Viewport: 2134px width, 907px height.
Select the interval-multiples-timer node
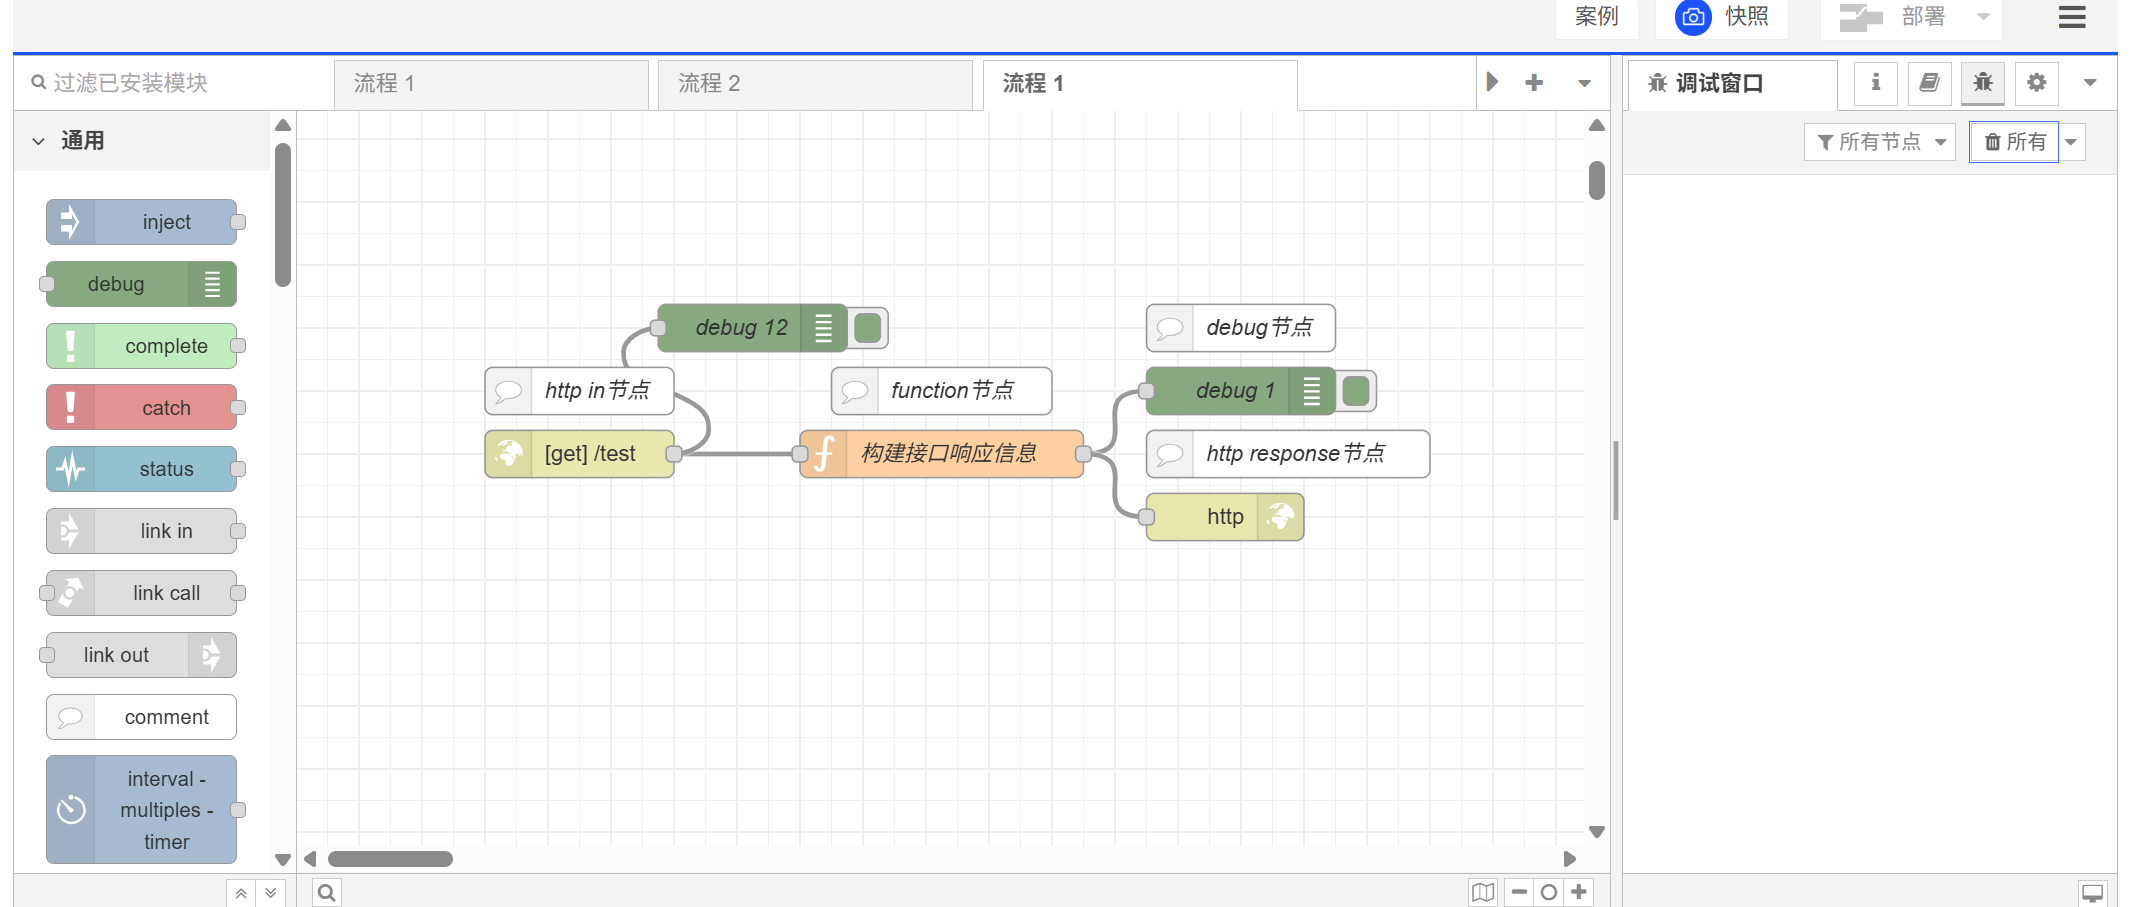pyautogui.click(x=141, y=810)
